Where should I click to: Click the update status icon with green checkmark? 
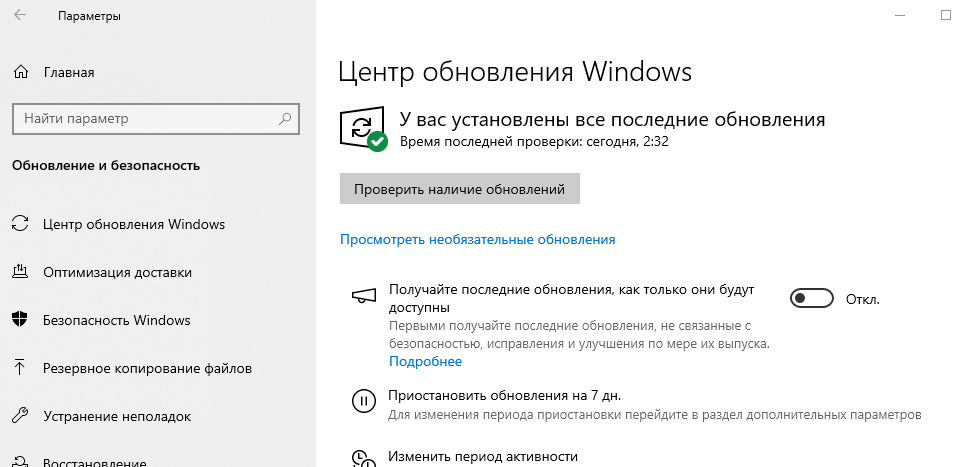click(363, 129)
